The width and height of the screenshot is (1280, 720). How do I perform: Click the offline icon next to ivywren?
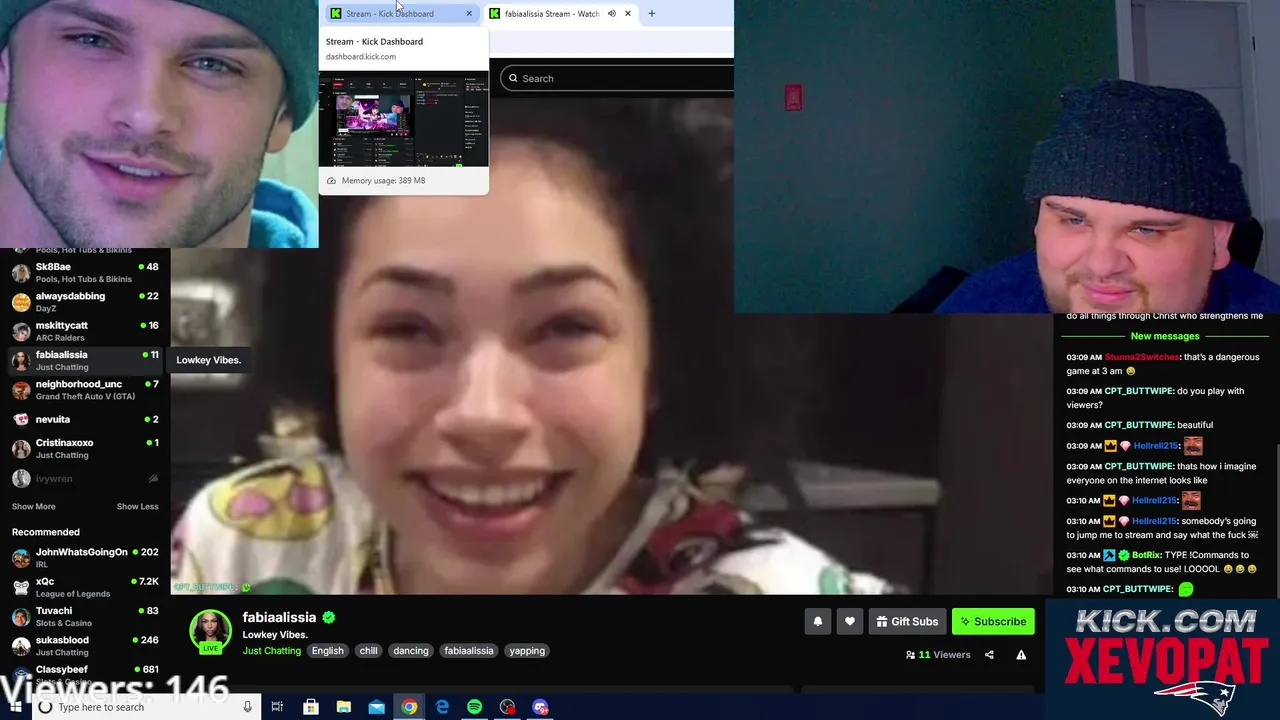click(x=153, y=479)
